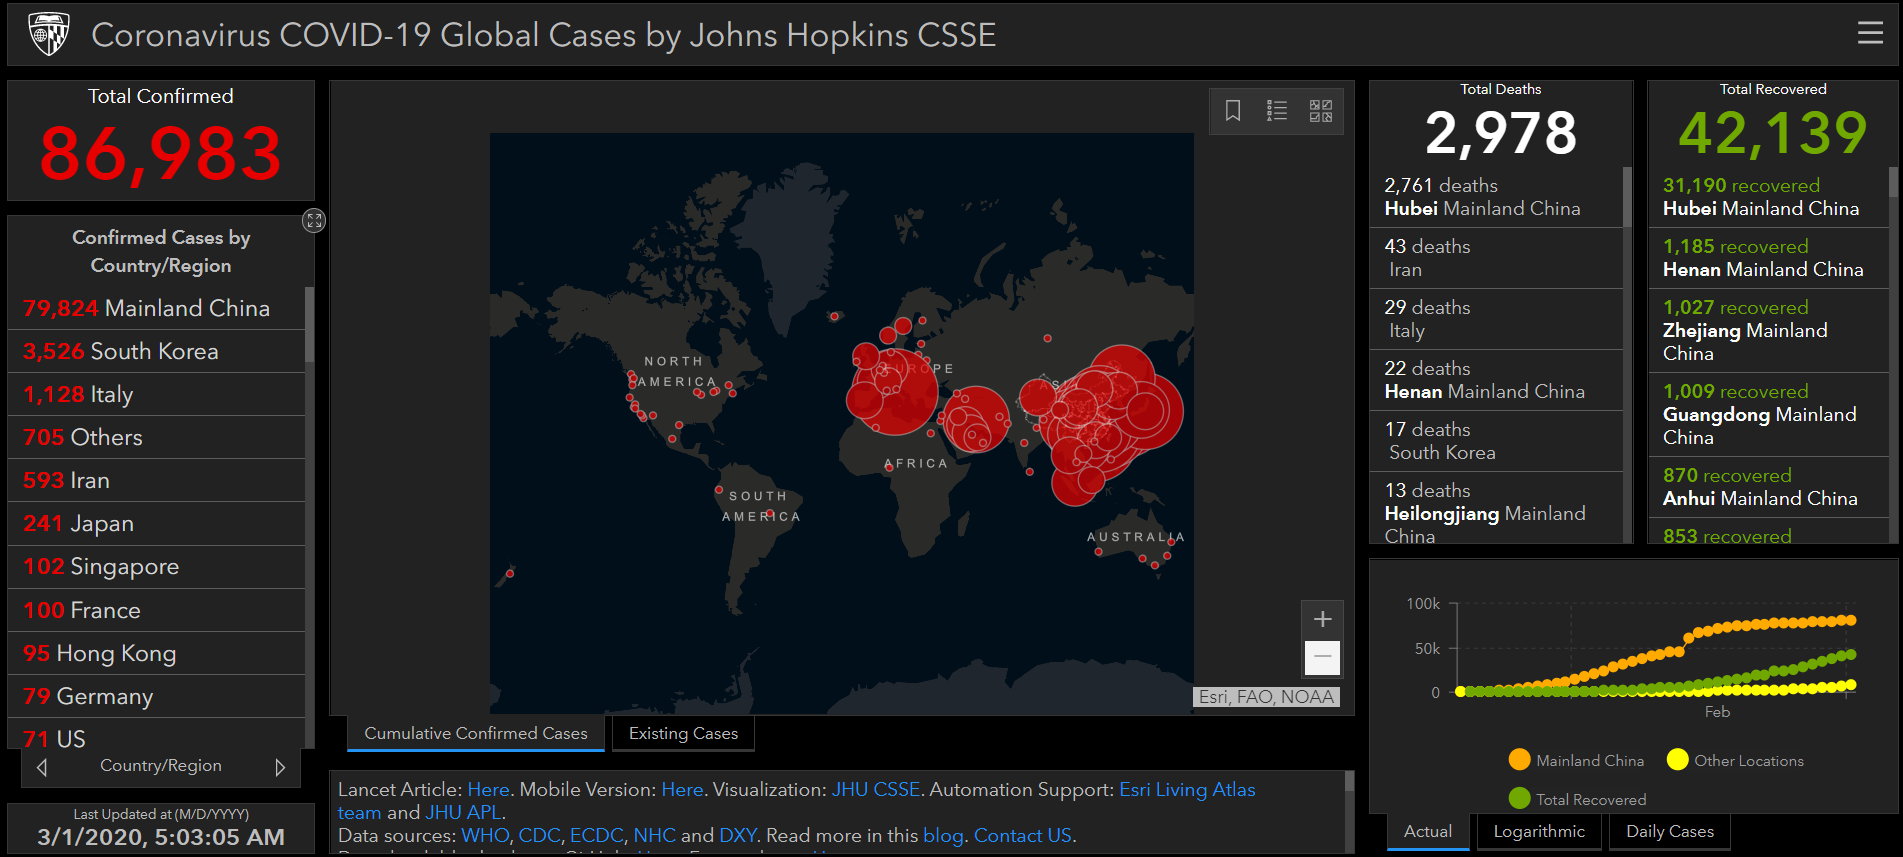
Task: Toggle the Total Recovered legend series
Action: 1577,799
